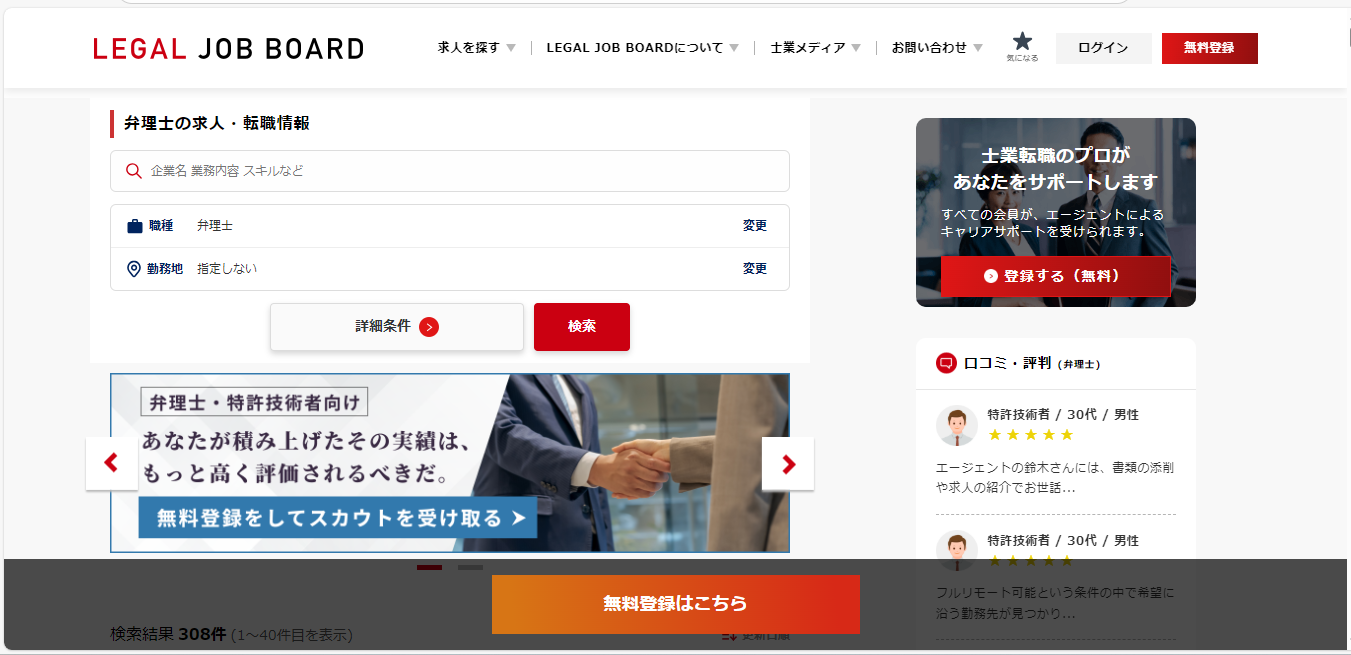Click the first reviewer avatar icon

click(x=956, y=426)
